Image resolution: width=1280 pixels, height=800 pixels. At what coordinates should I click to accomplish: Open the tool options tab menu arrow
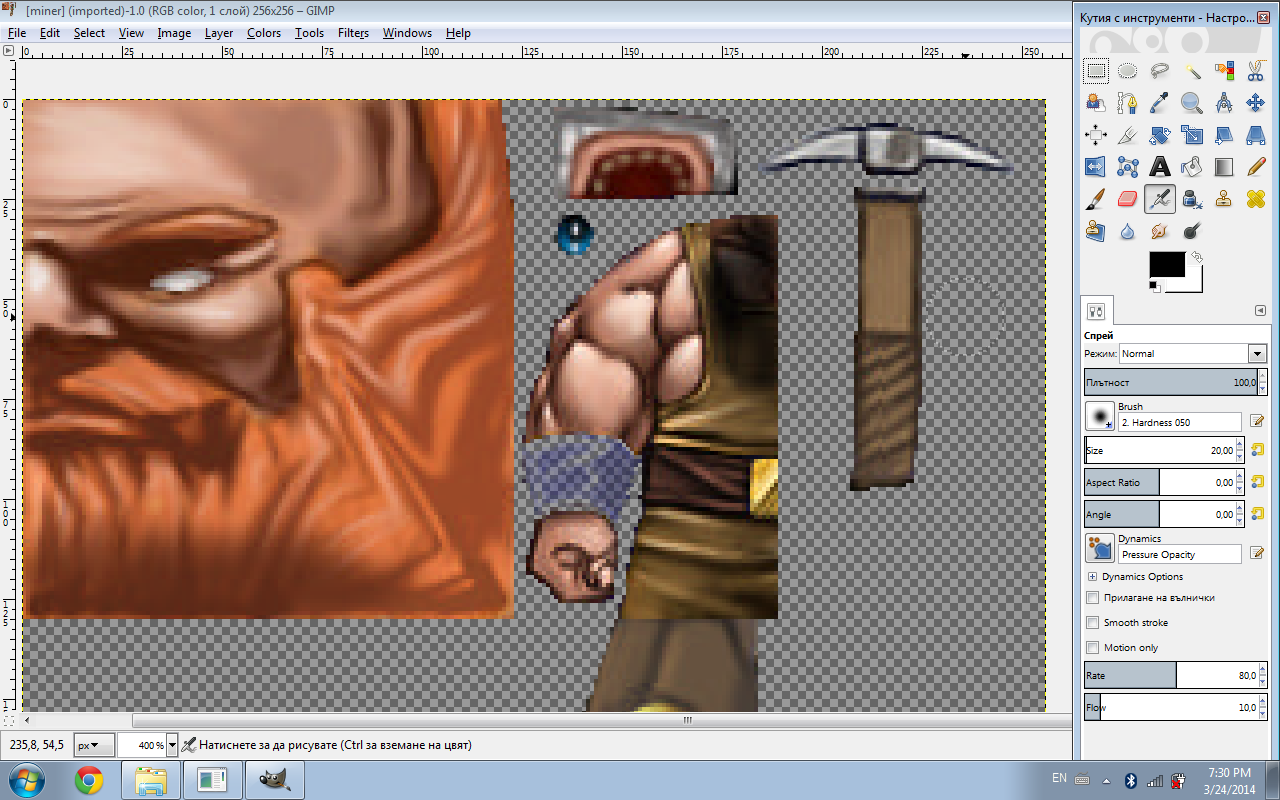[1261, 310]
